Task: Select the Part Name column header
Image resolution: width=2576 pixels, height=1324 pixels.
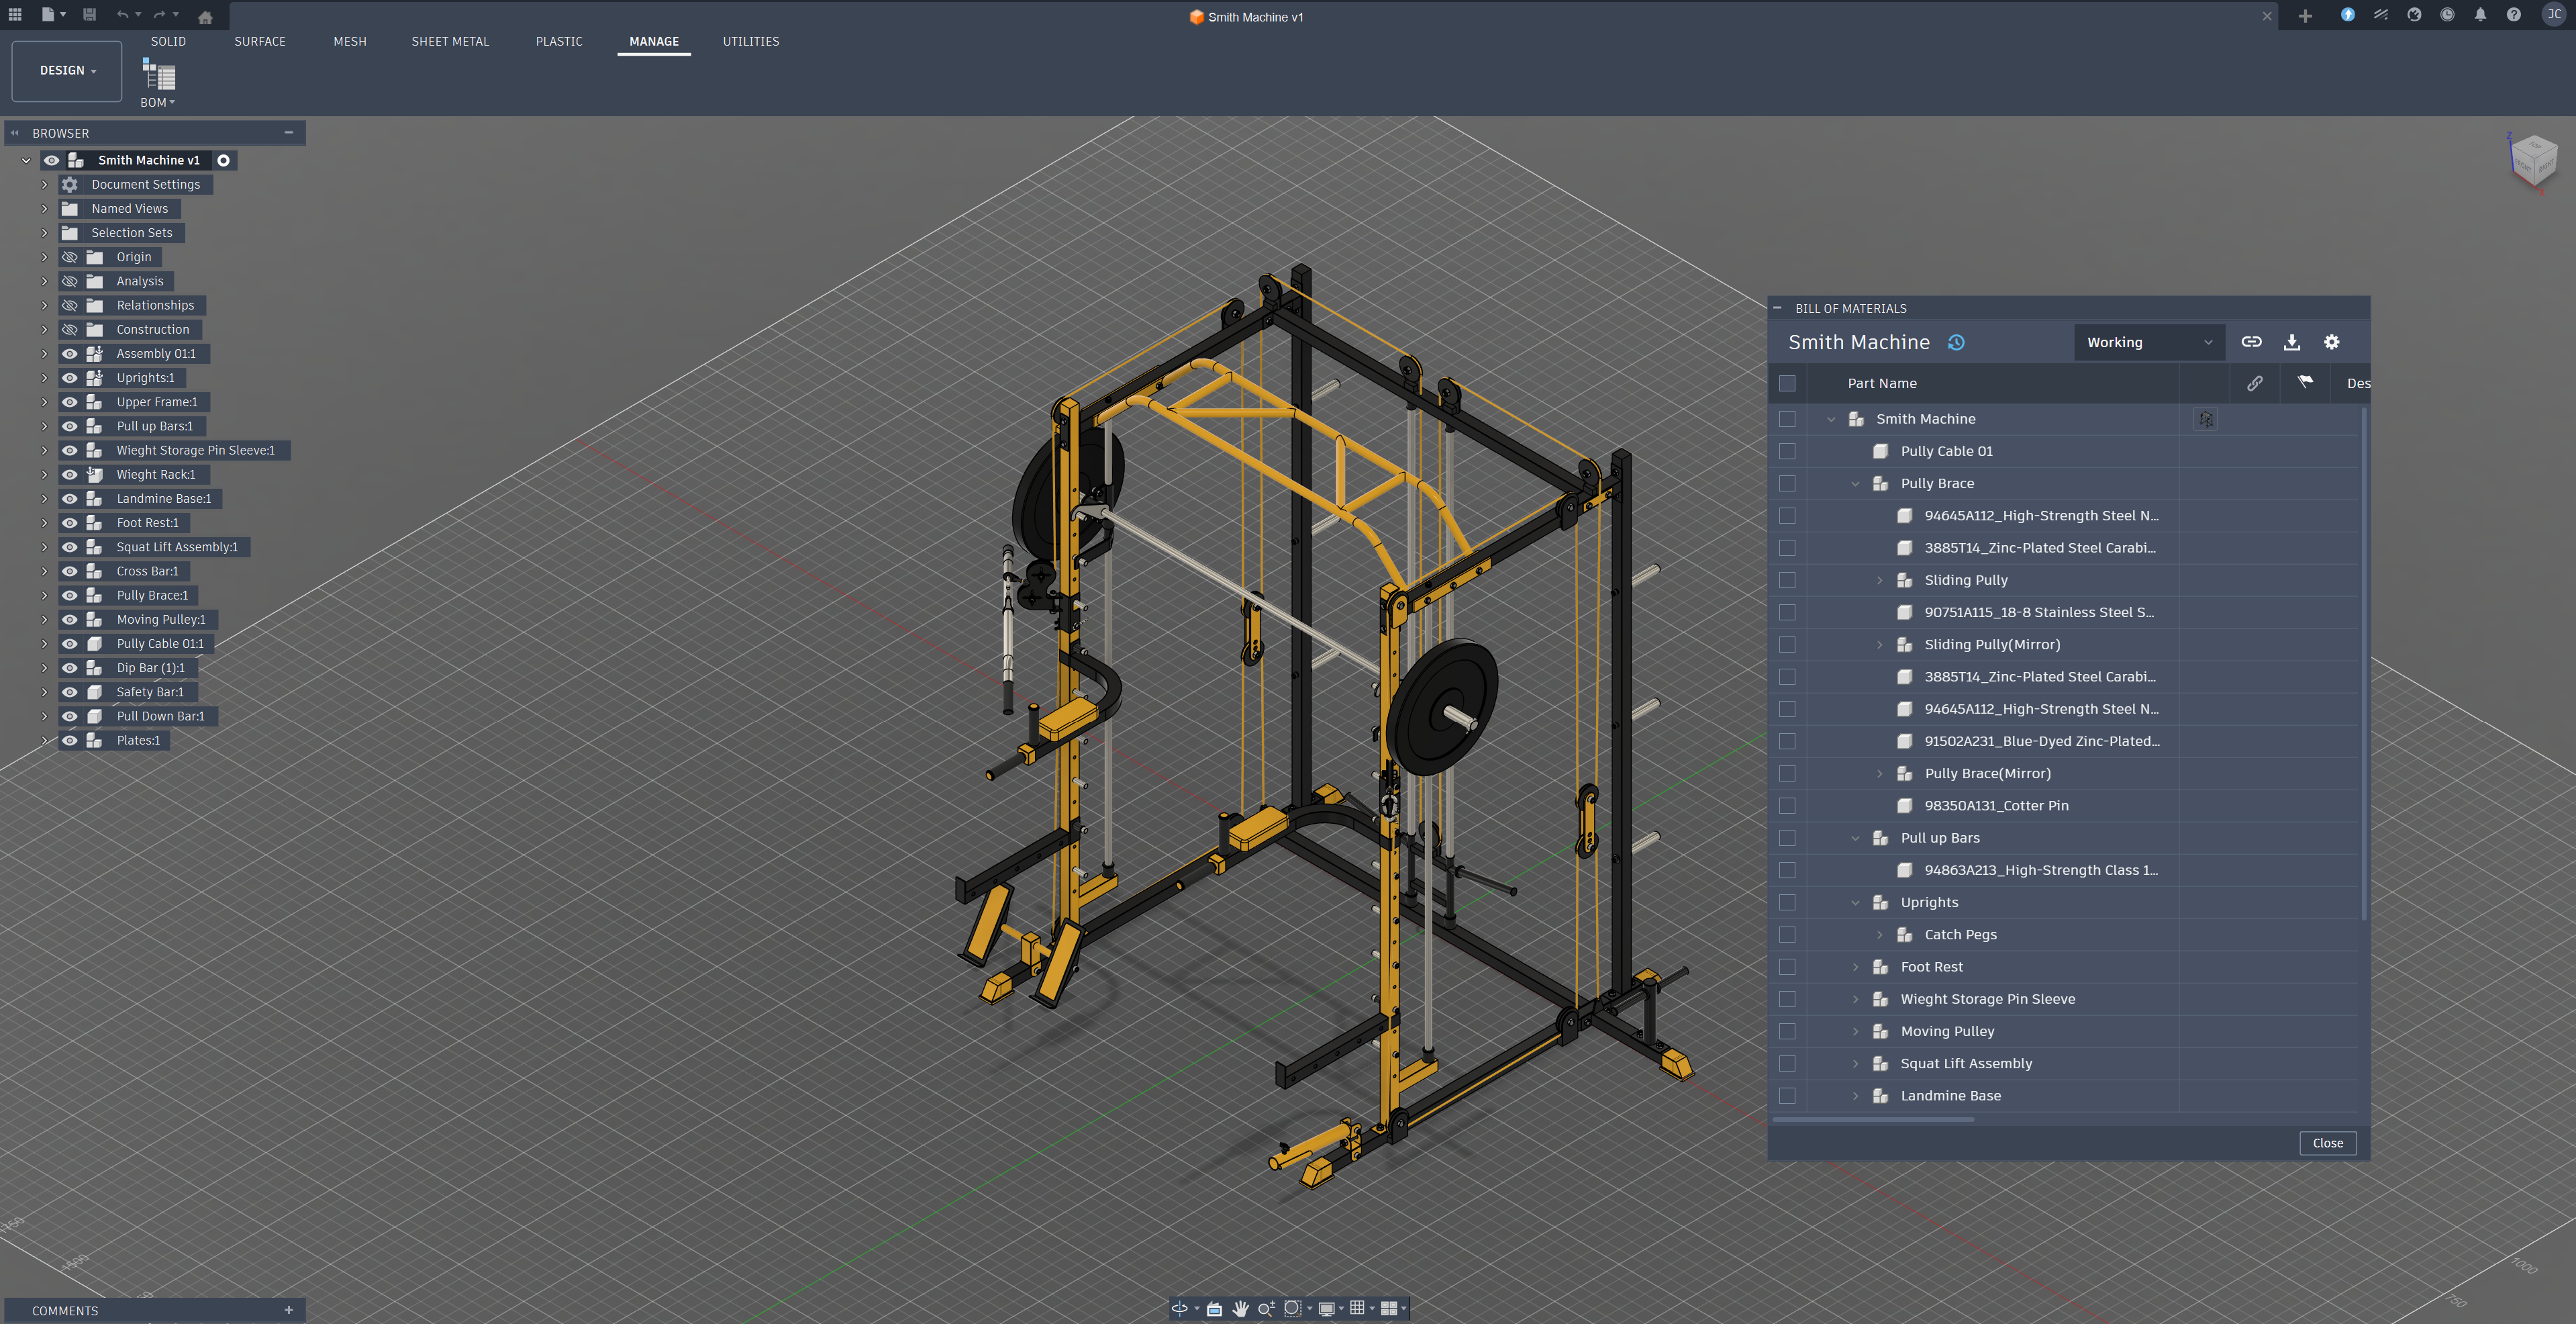Action: [1881, 383]
